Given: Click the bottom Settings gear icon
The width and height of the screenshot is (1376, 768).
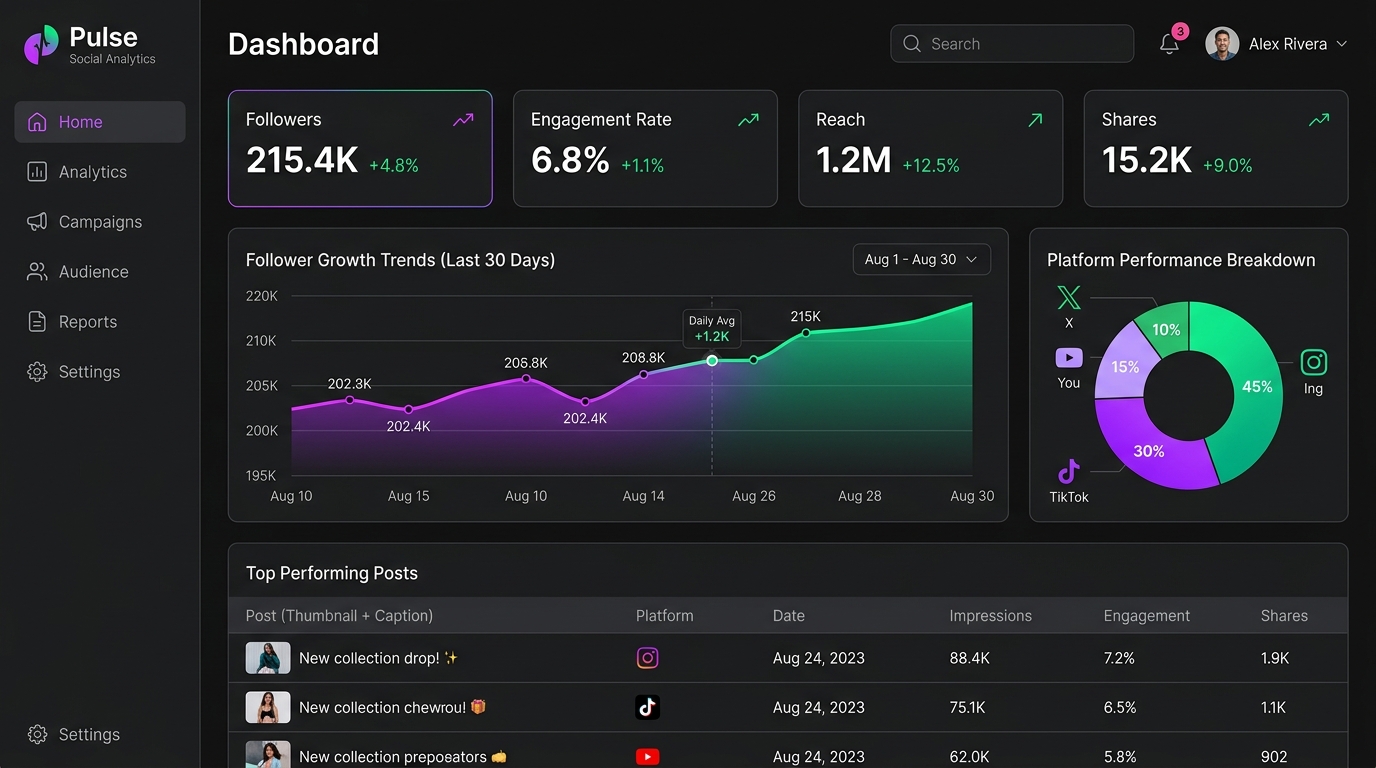Looking at the screenshot, I should [37, 734].
